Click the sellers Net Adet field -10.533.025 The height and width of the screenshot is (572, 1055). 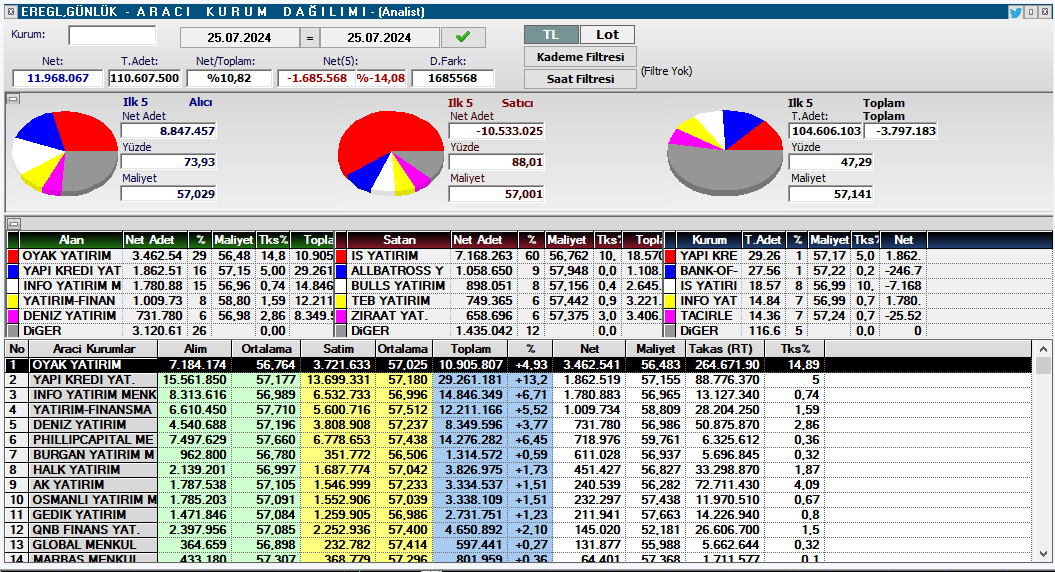pos(497,131)
